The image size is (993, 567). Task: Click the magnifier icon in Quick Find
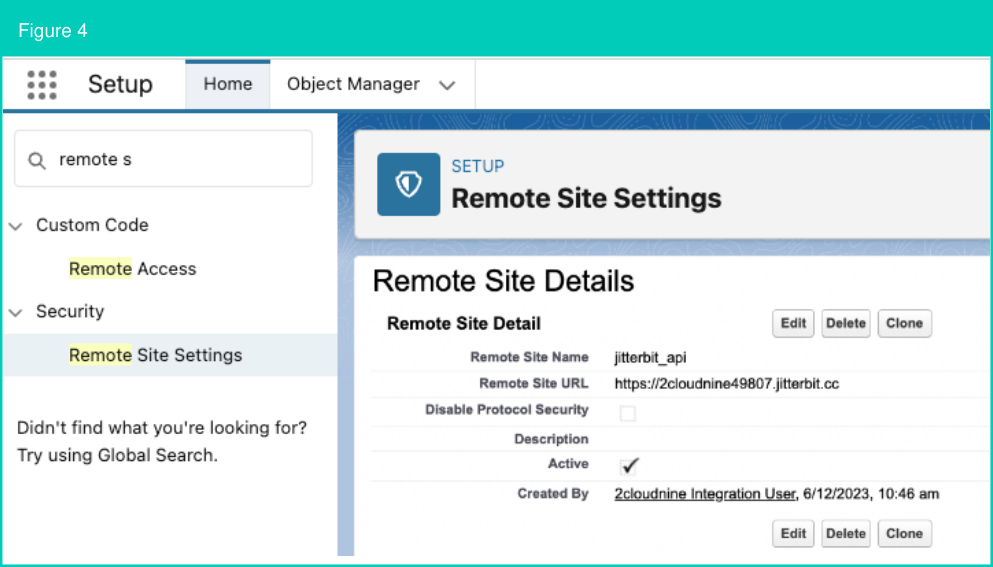pos(37,161)
